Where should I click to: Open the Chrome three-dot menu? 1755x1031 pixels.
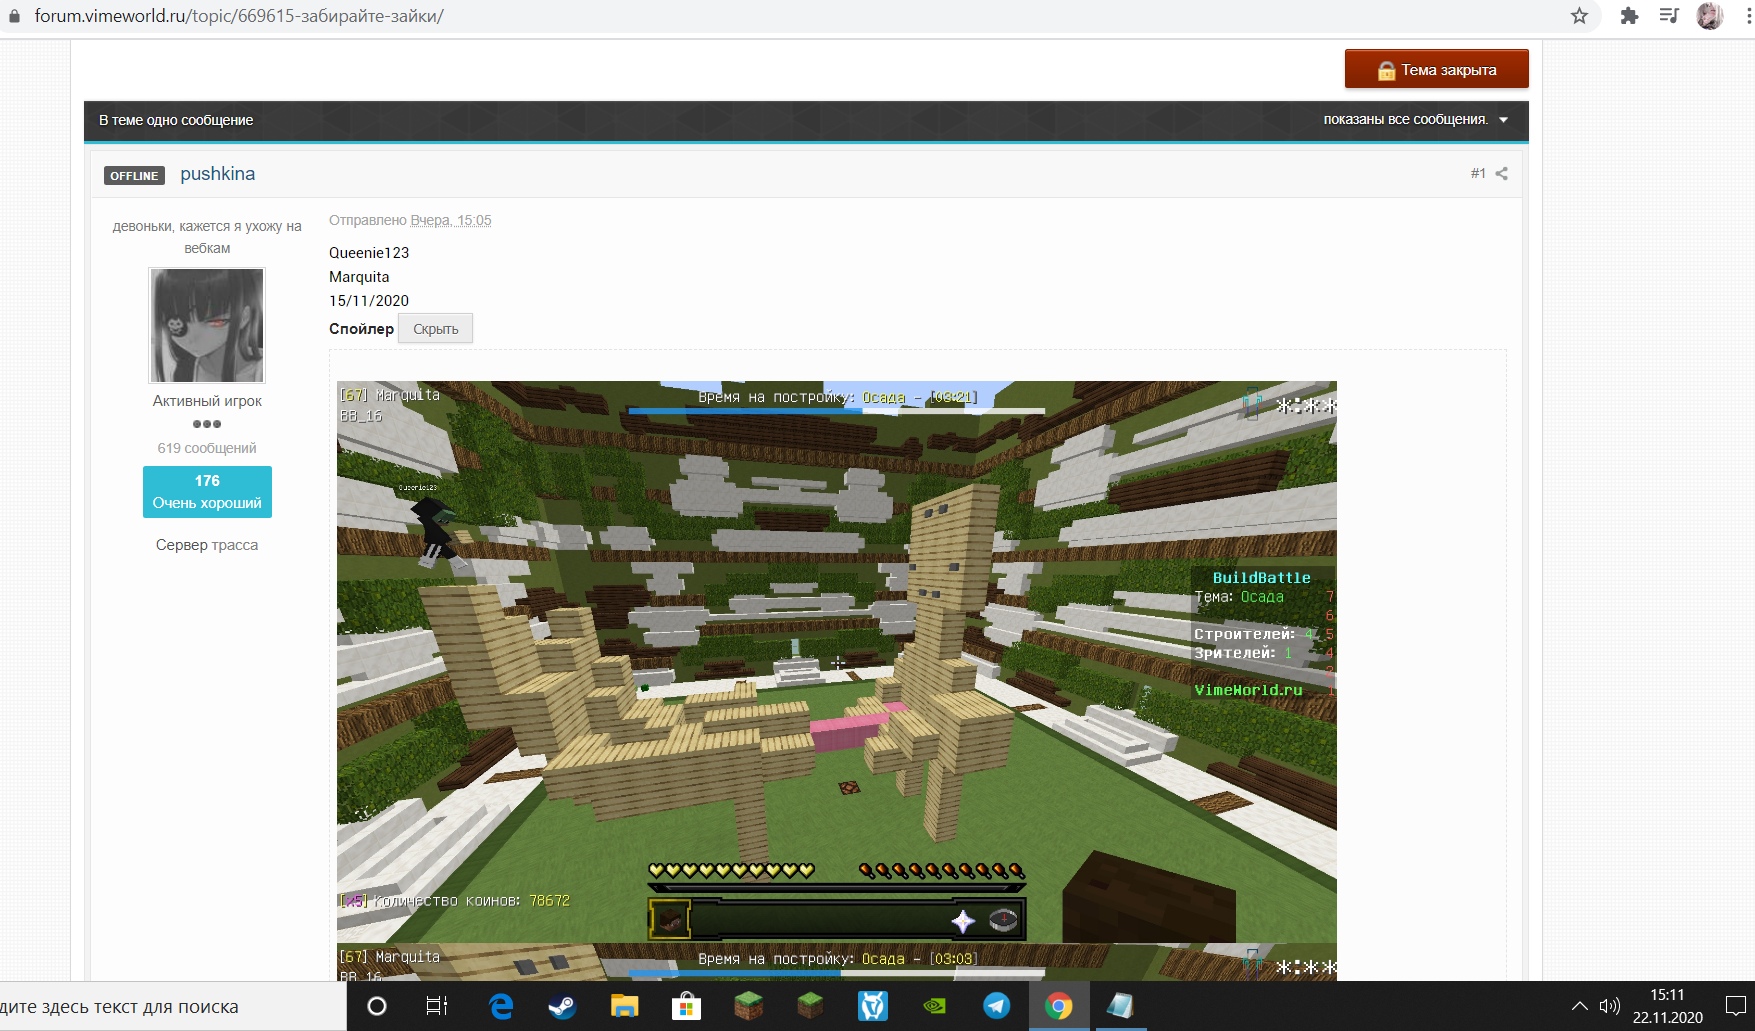point(1748,16)
